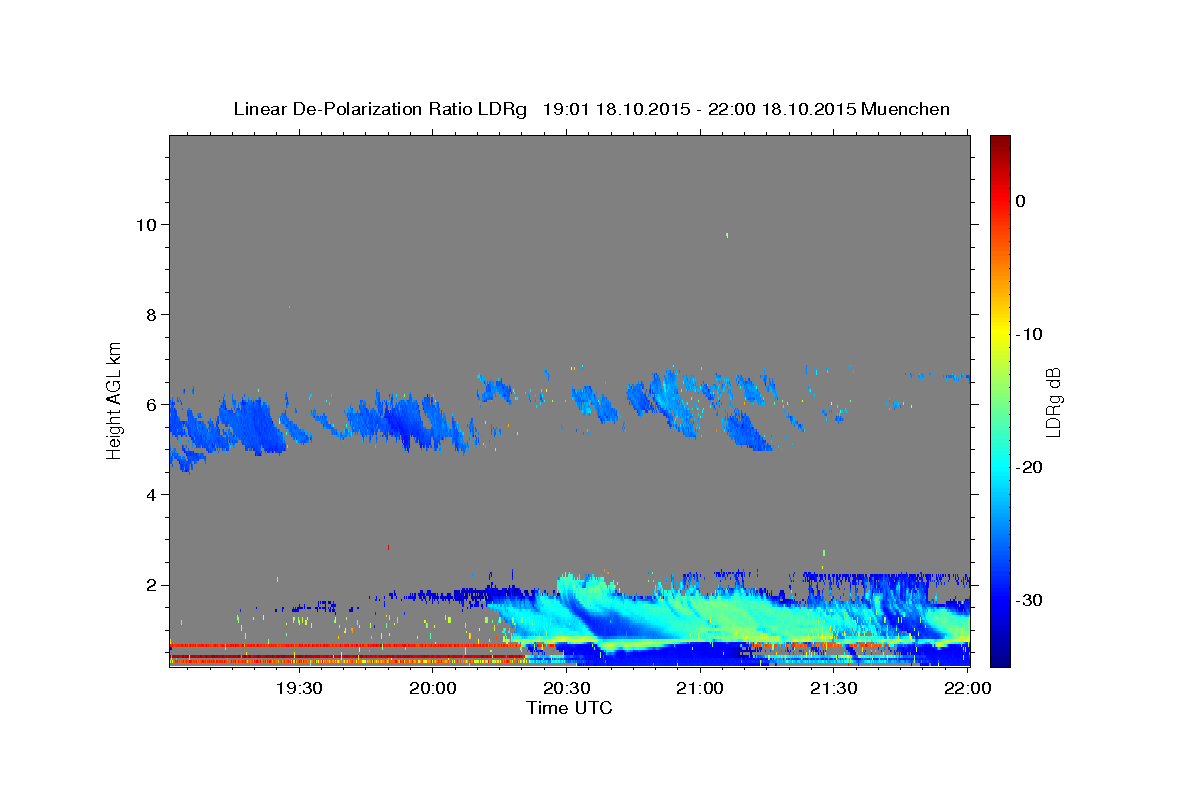Click the height tick label 8

[x=151, y=315]
